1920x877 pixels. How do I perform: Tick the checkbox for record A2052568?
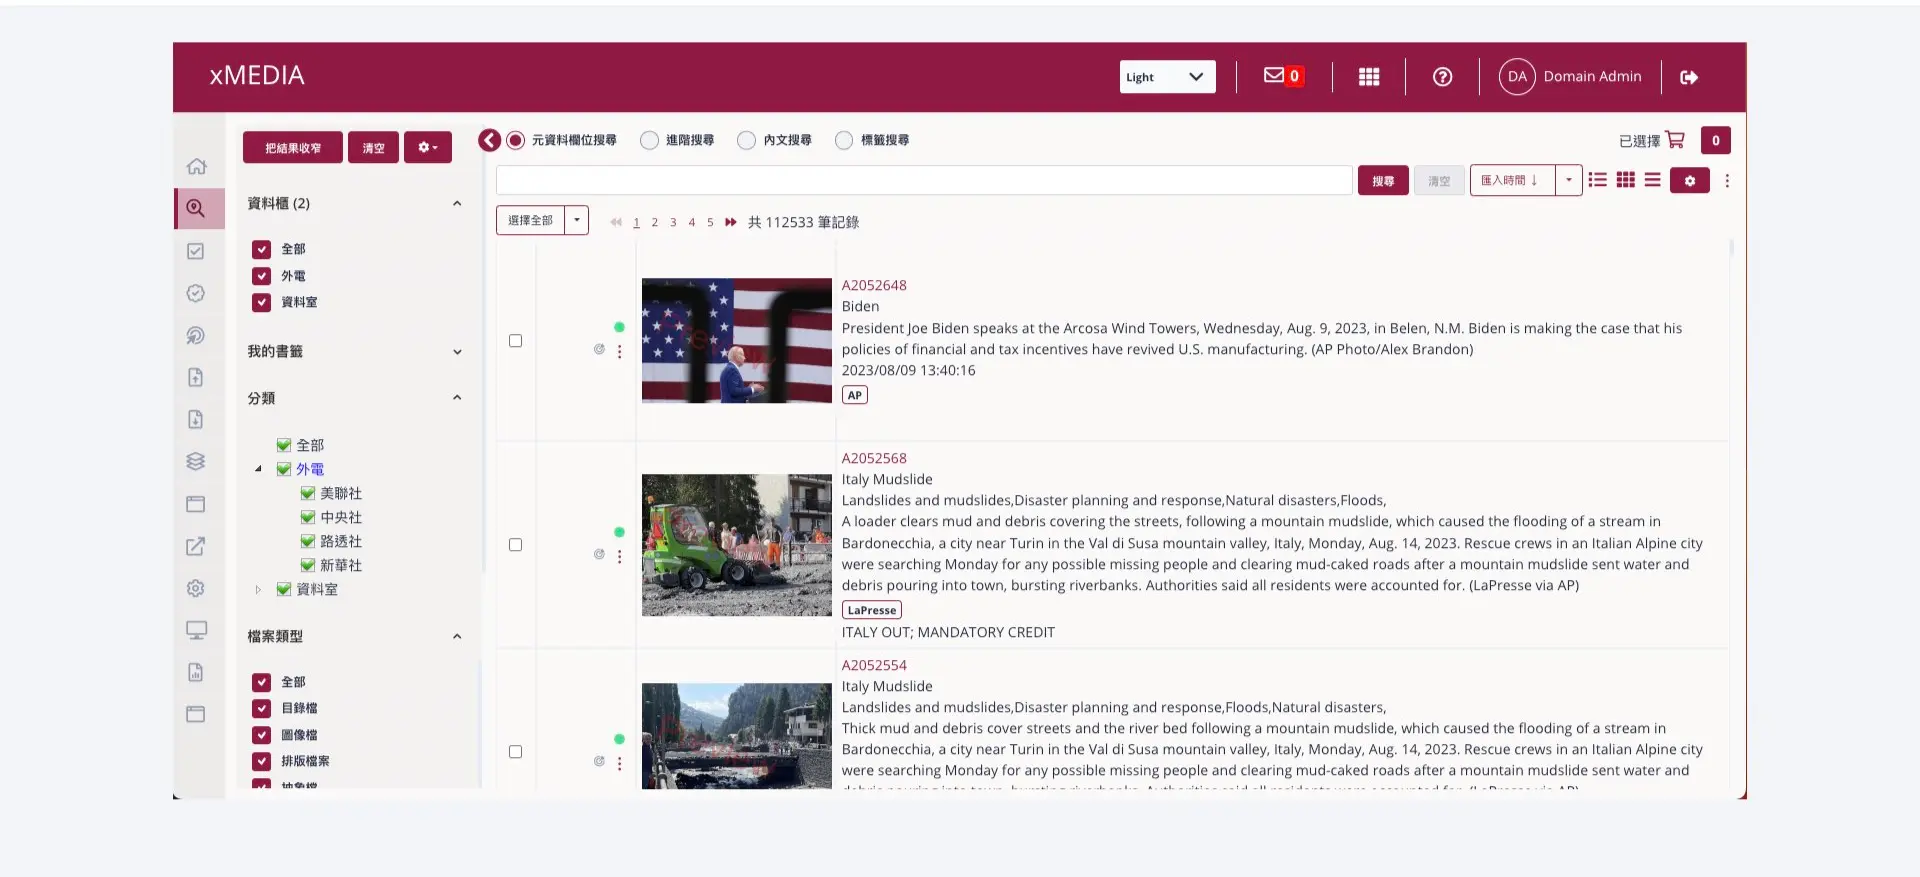point(516,545)
